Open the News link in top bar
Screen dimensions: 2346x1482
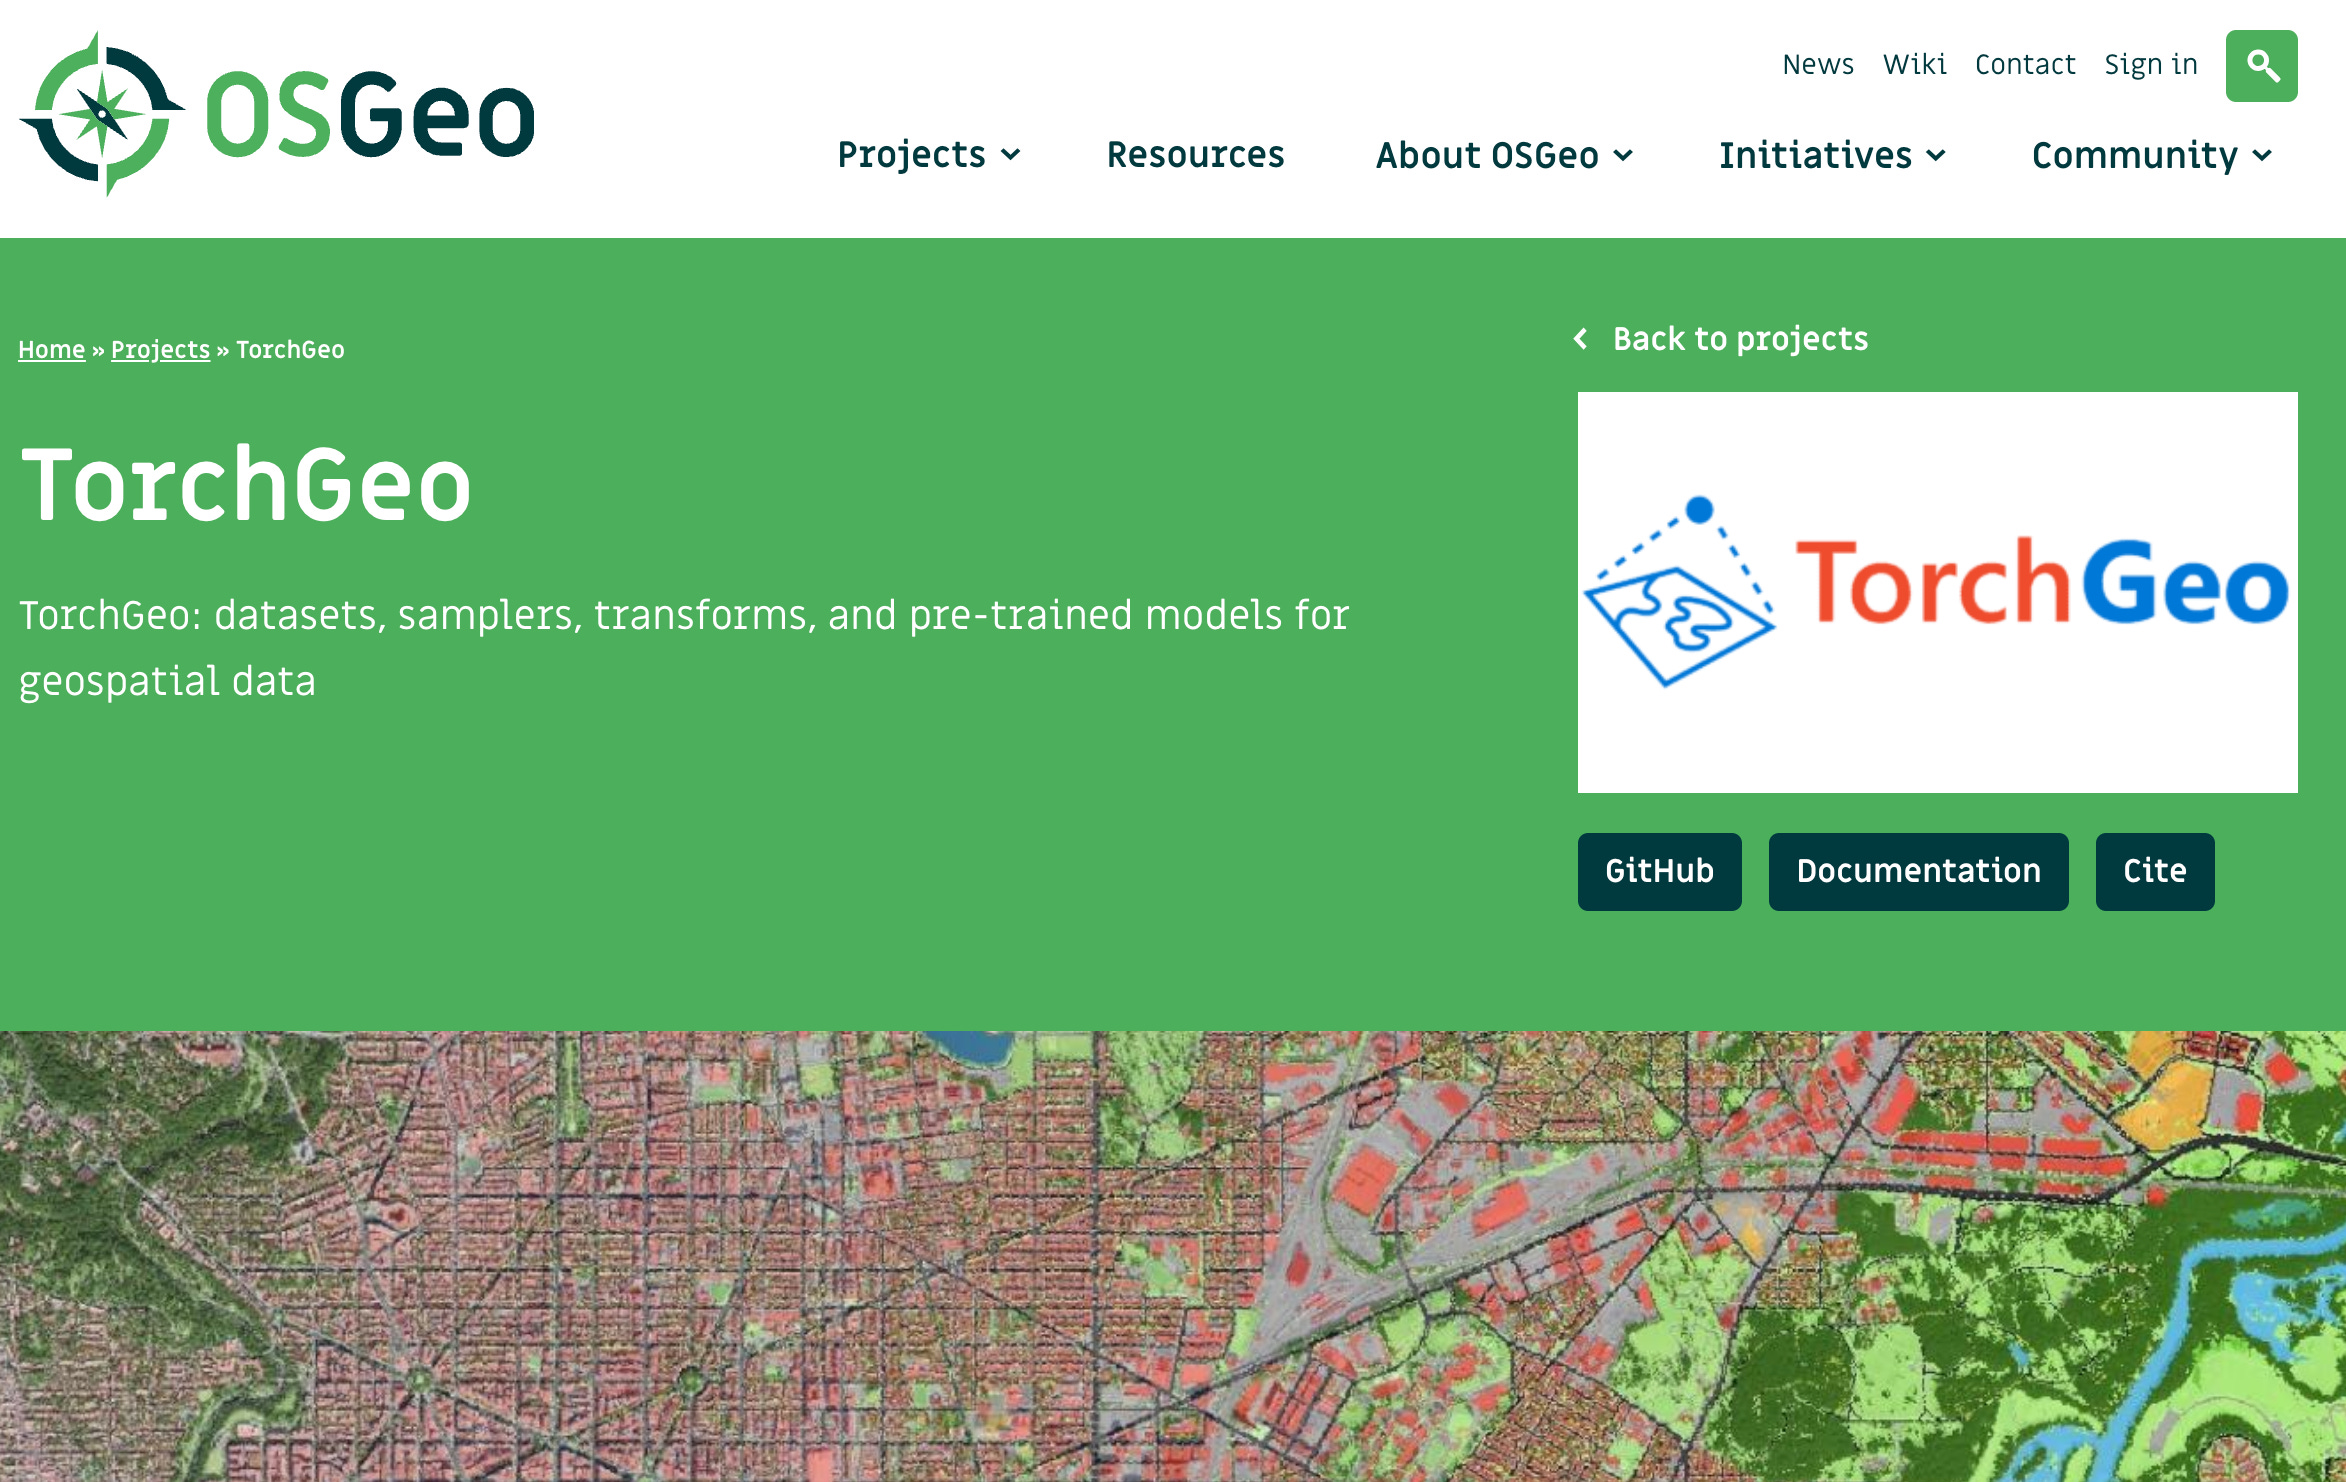point(1817,65)
